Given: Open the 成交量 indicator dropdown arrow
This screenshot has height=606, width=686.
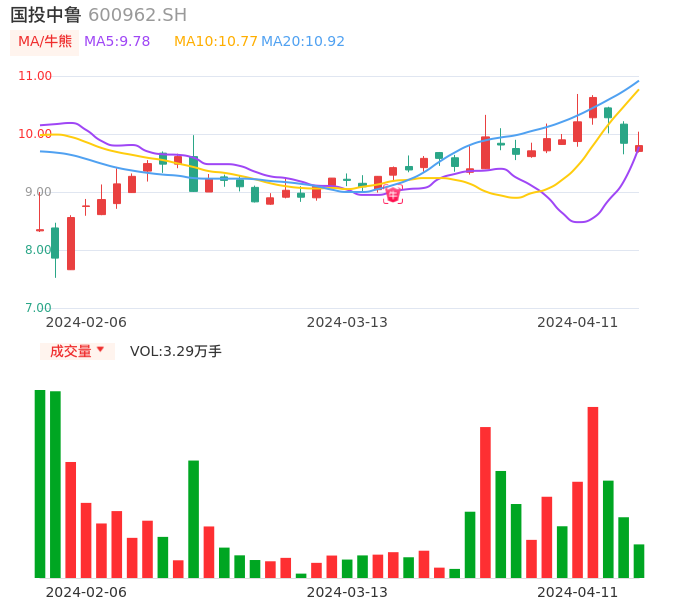Looking at the screenshot, I should (100, 350).
